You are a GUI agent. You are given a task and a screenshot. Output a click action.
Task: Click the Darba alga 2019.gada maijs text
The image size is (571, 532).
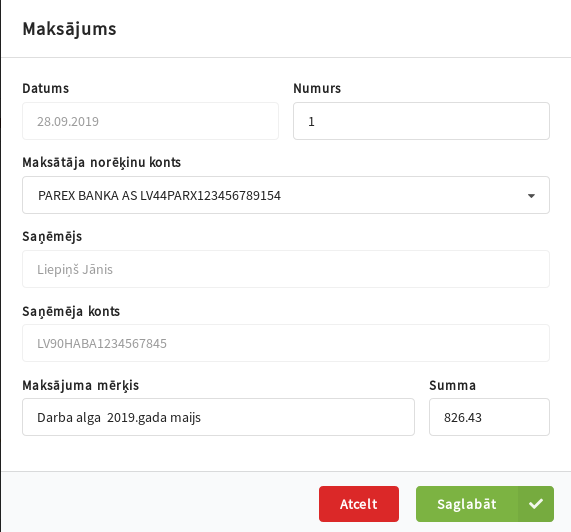point(119,417)
